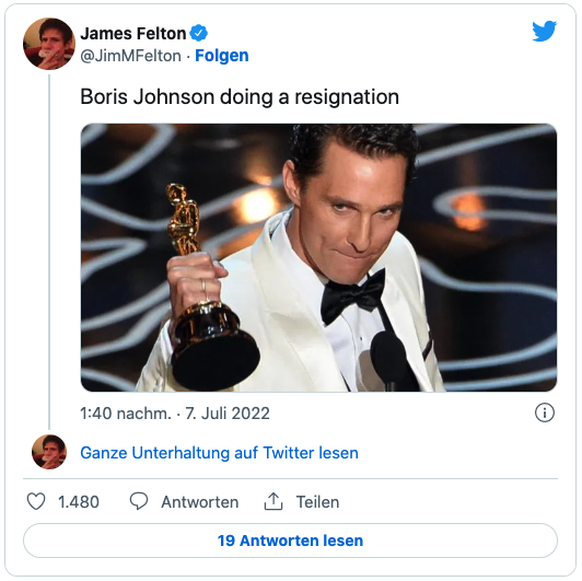Click the Twitter bird logo

pyautogui.click(x=544, y=31)
